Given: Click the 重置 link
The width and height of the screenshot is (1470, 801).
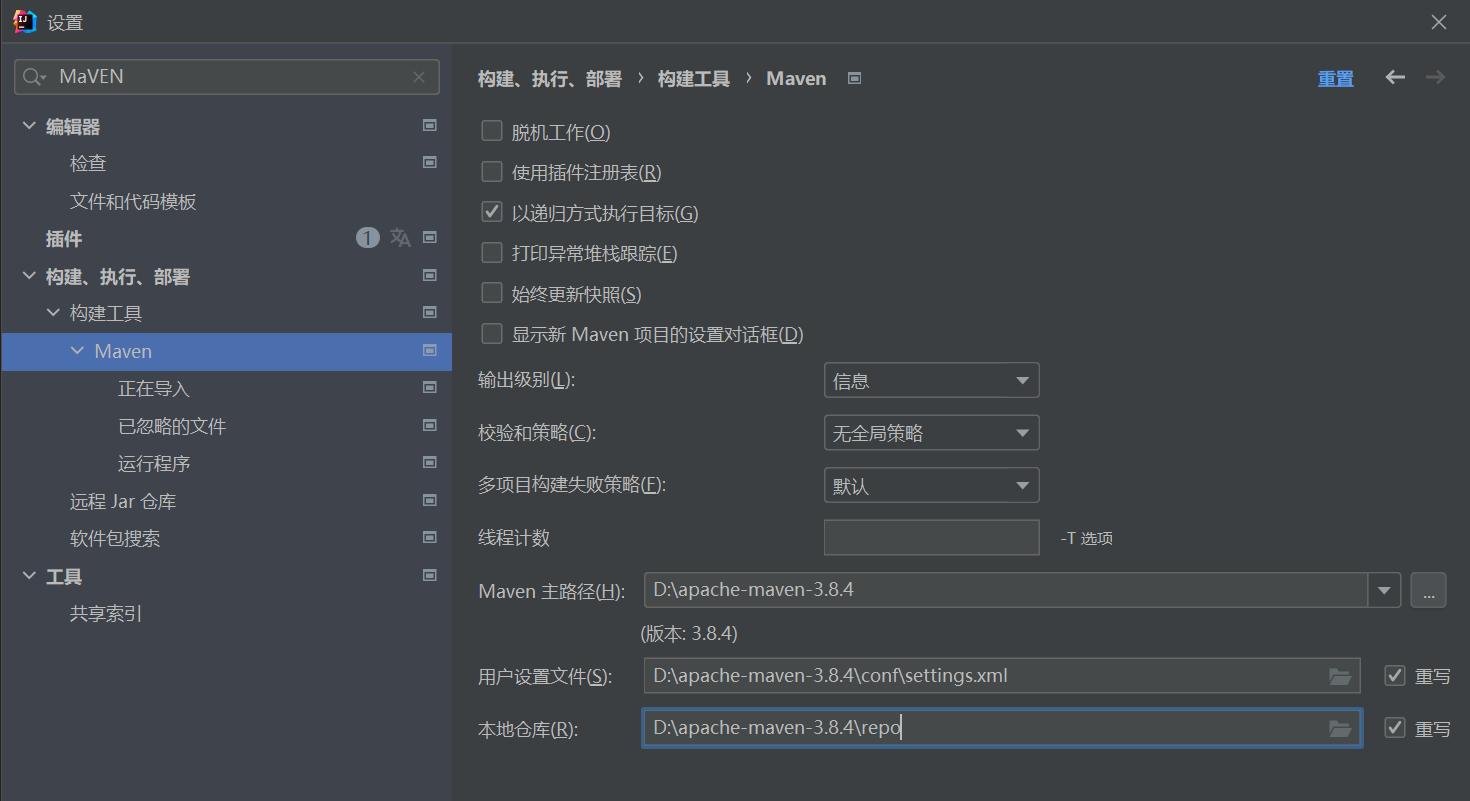Looking at the screenshot, I should tap(1335, 79).
